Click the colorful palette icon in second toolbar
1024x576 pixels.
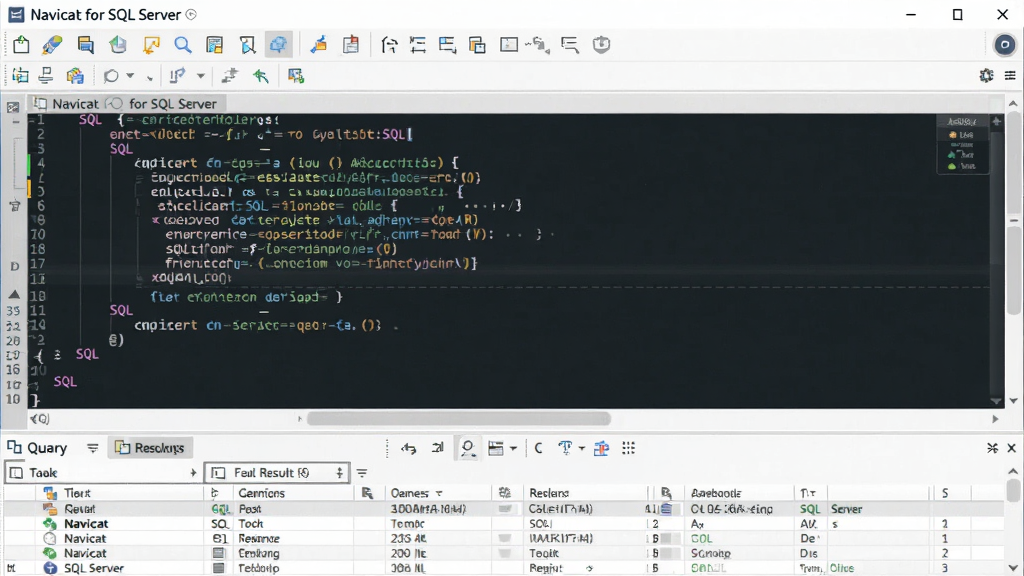click(x=75, y=76)
